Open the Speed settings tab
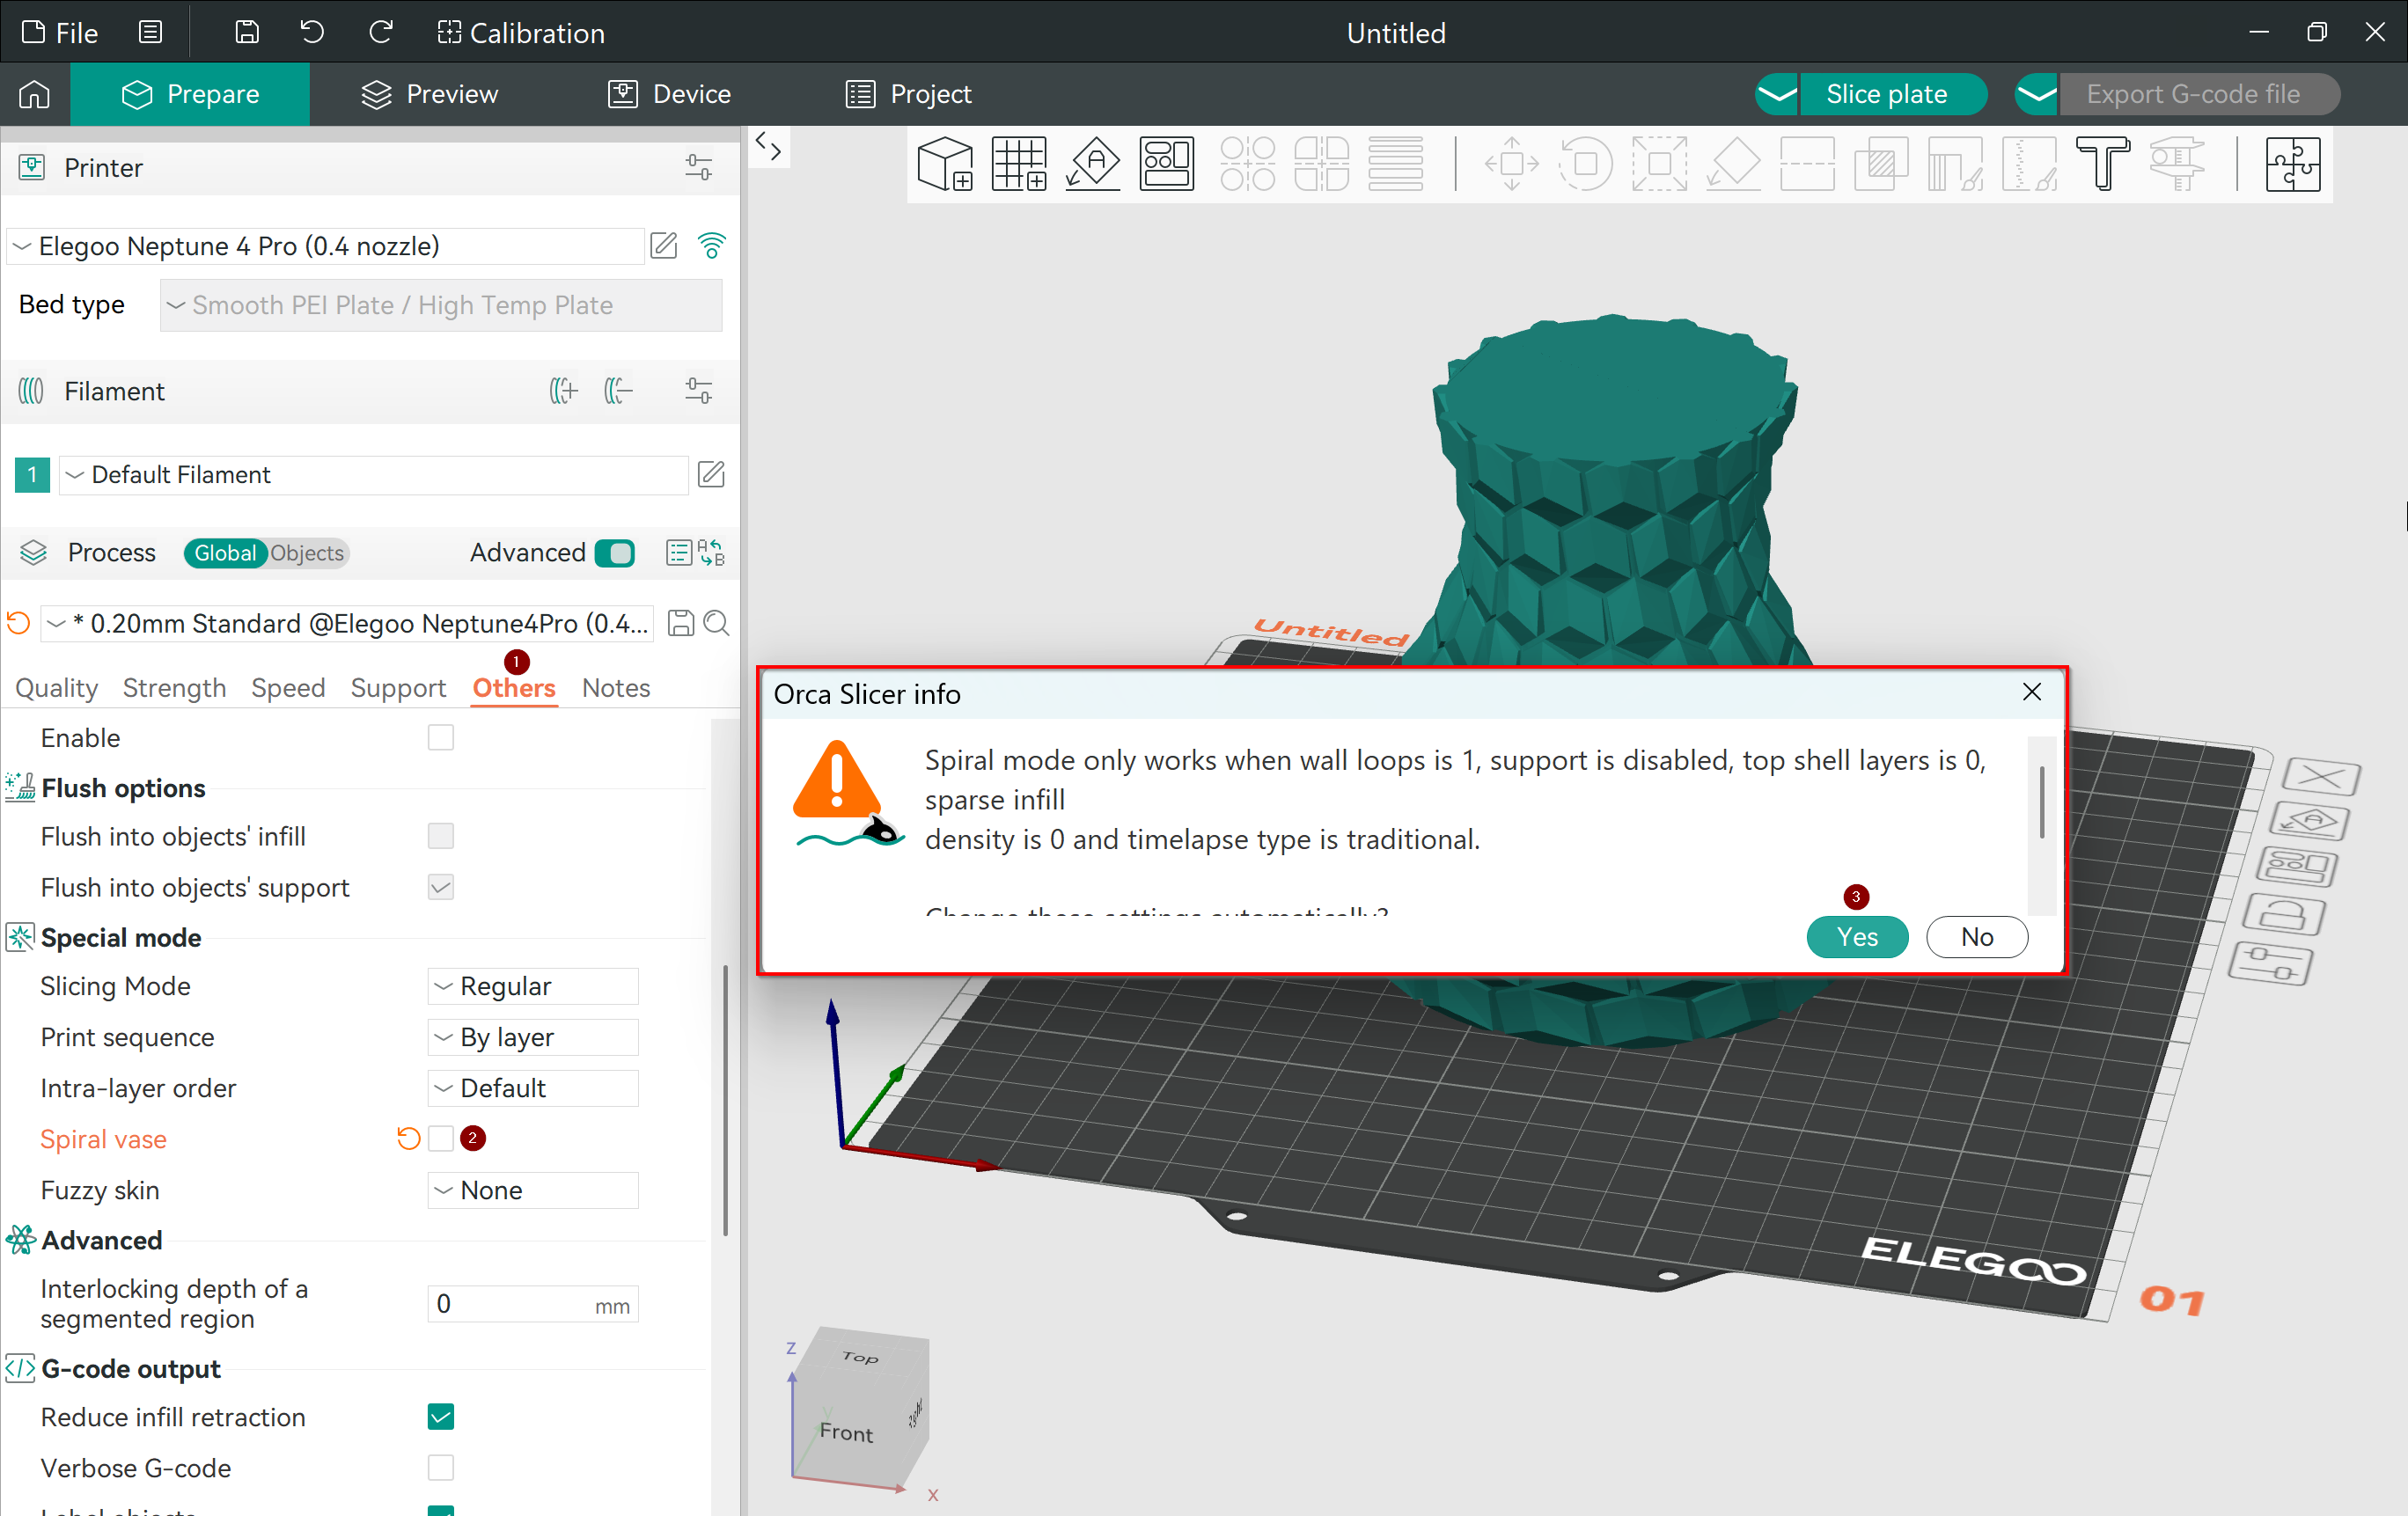This screenshot has height=1516, width=2408. (288, 688)
